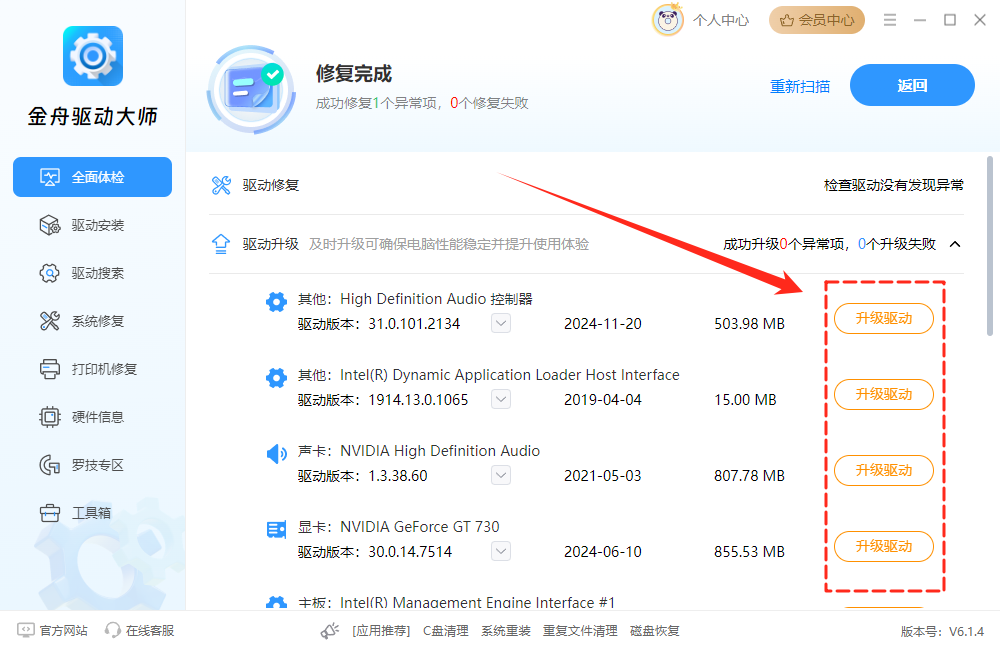Viewport: 1000px width, 650px height.
Task: Expand version list for NVIDIA GeForce GT 730
Action: (x=500, y=551)
